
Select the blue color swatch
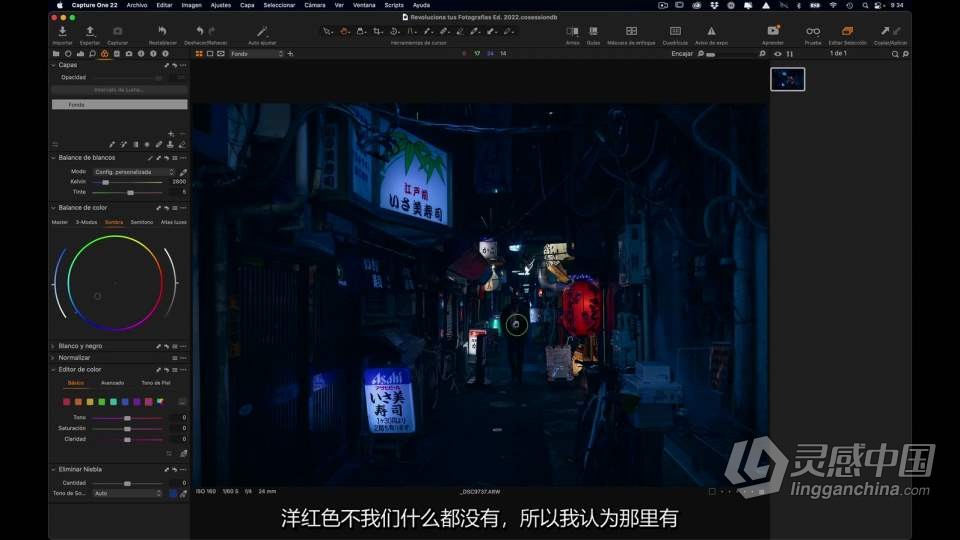125,402
